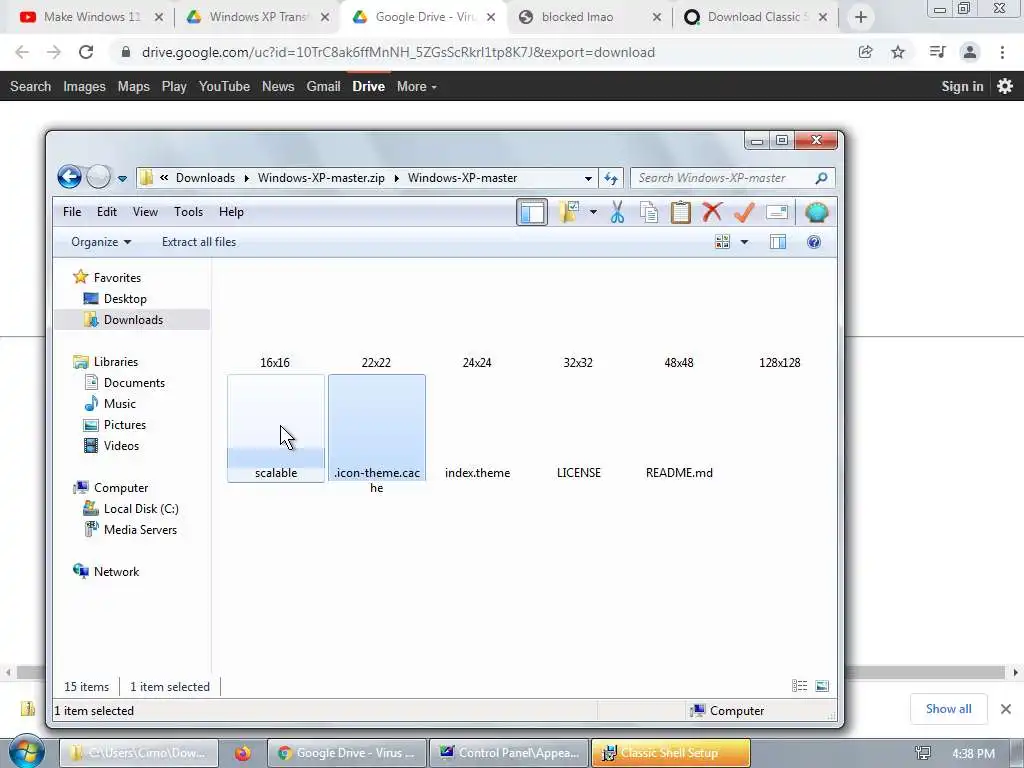The width and height of the screenshot is (1024, 768).
Task: Open the Organize dropdown menu
Action: click(x=101, y=242)
